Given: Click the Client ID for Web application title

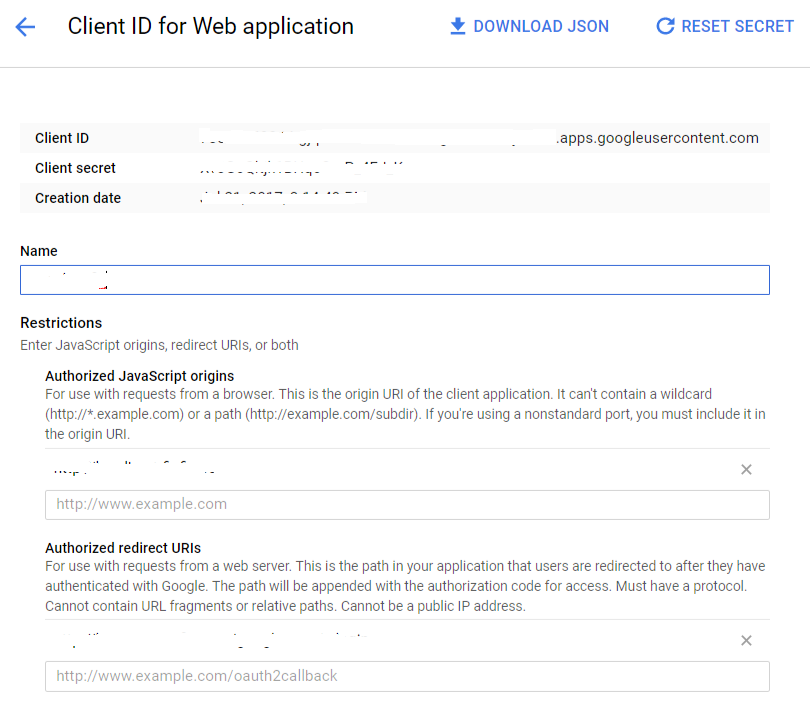Looking at the screenshot, I should point(211,26).
